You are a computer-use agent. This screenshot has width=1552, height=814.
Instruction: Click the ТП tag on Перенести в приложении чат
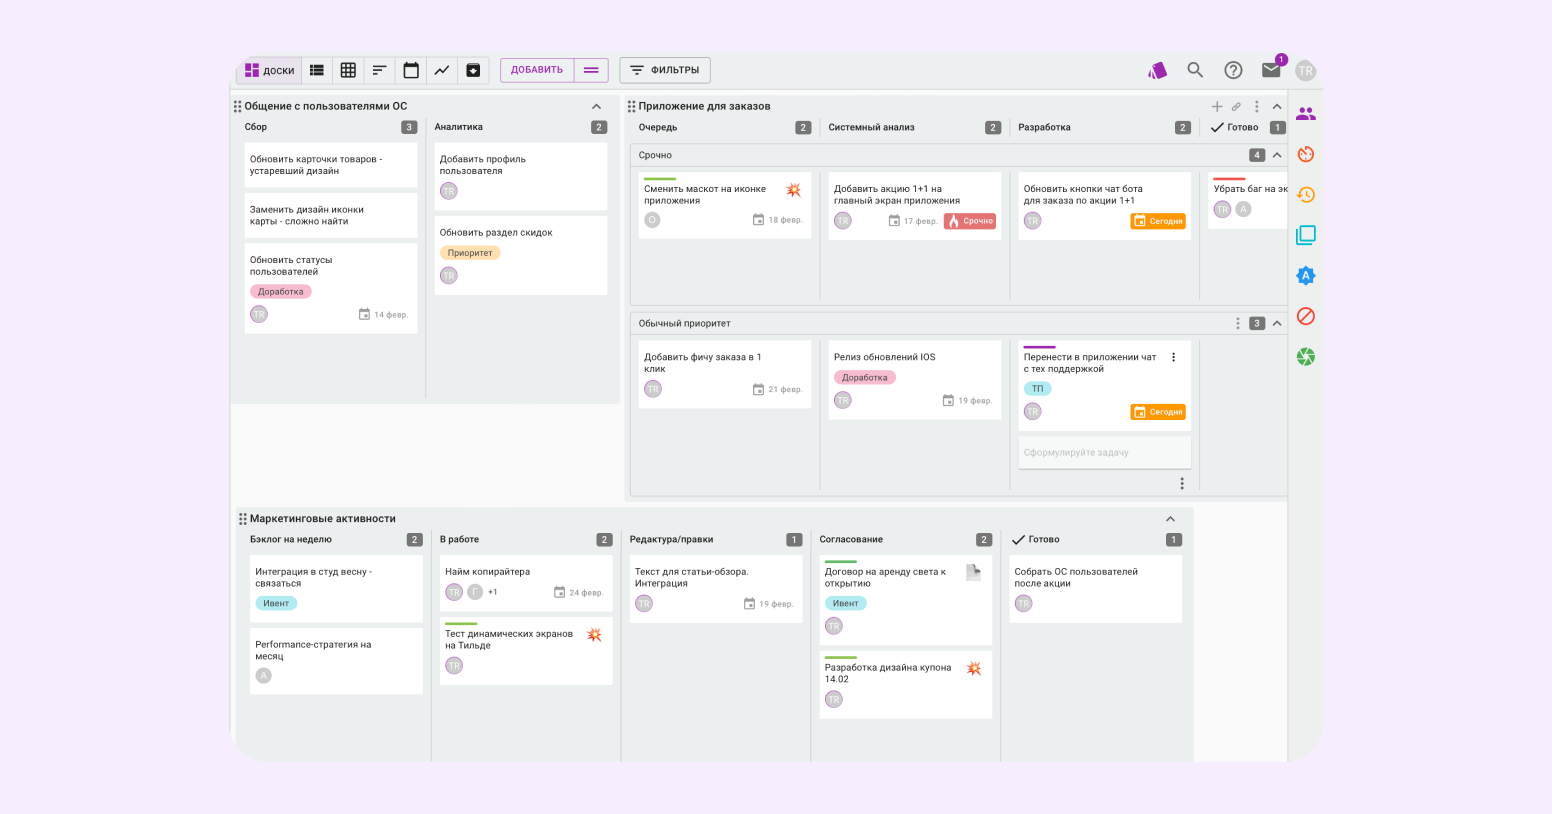click(1037, 389)
